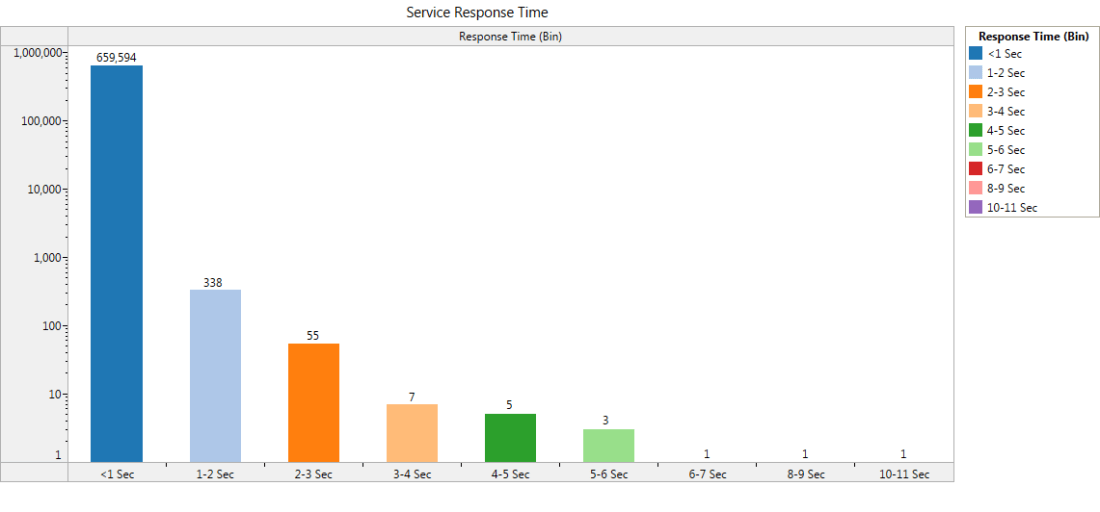Click the Response Time (Bin) legend title
1100x512 pixels.
[x=1033, y=36]
